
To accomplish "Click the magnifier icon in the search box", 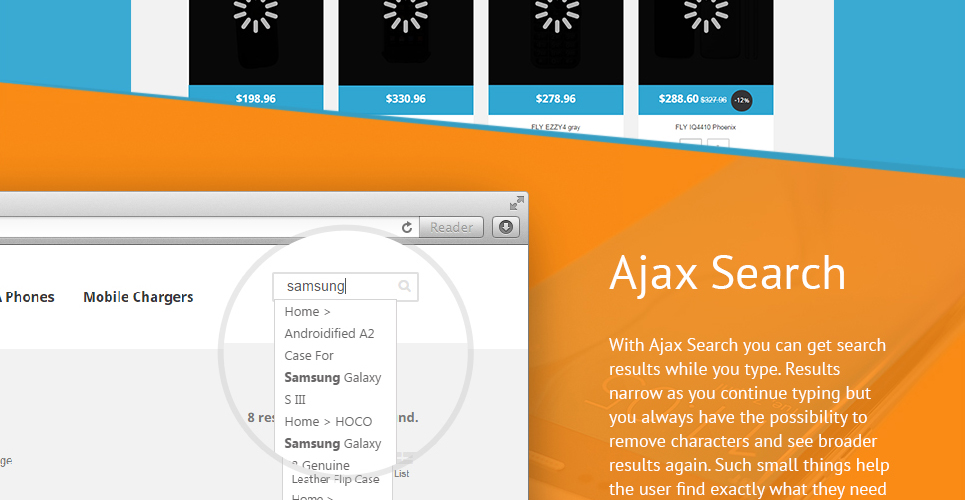I will pyautogui.click(x=404, y=286).
